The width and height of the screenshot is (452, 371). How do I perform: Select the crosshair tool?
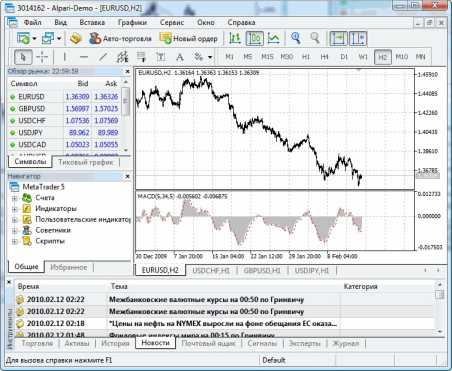point(42,57)
